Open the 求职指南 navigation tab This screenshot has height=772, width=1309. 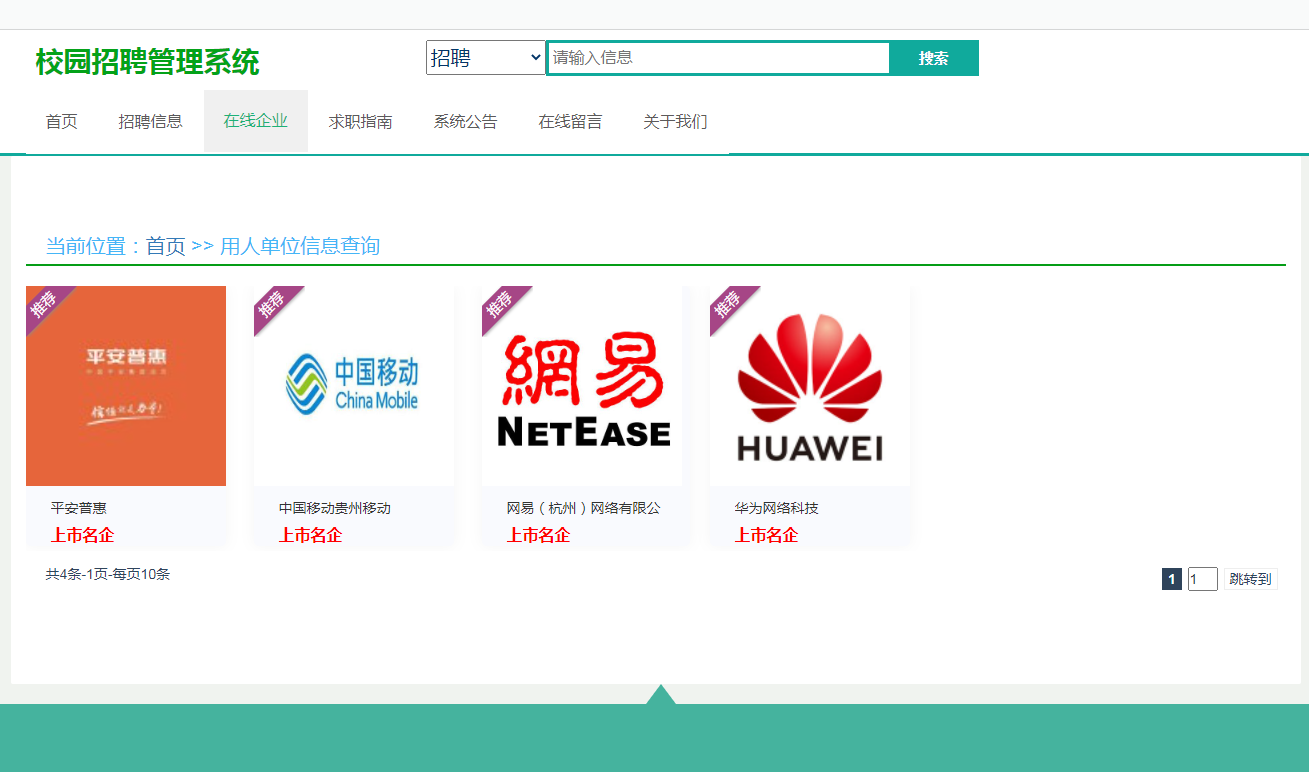pos(361,122)
